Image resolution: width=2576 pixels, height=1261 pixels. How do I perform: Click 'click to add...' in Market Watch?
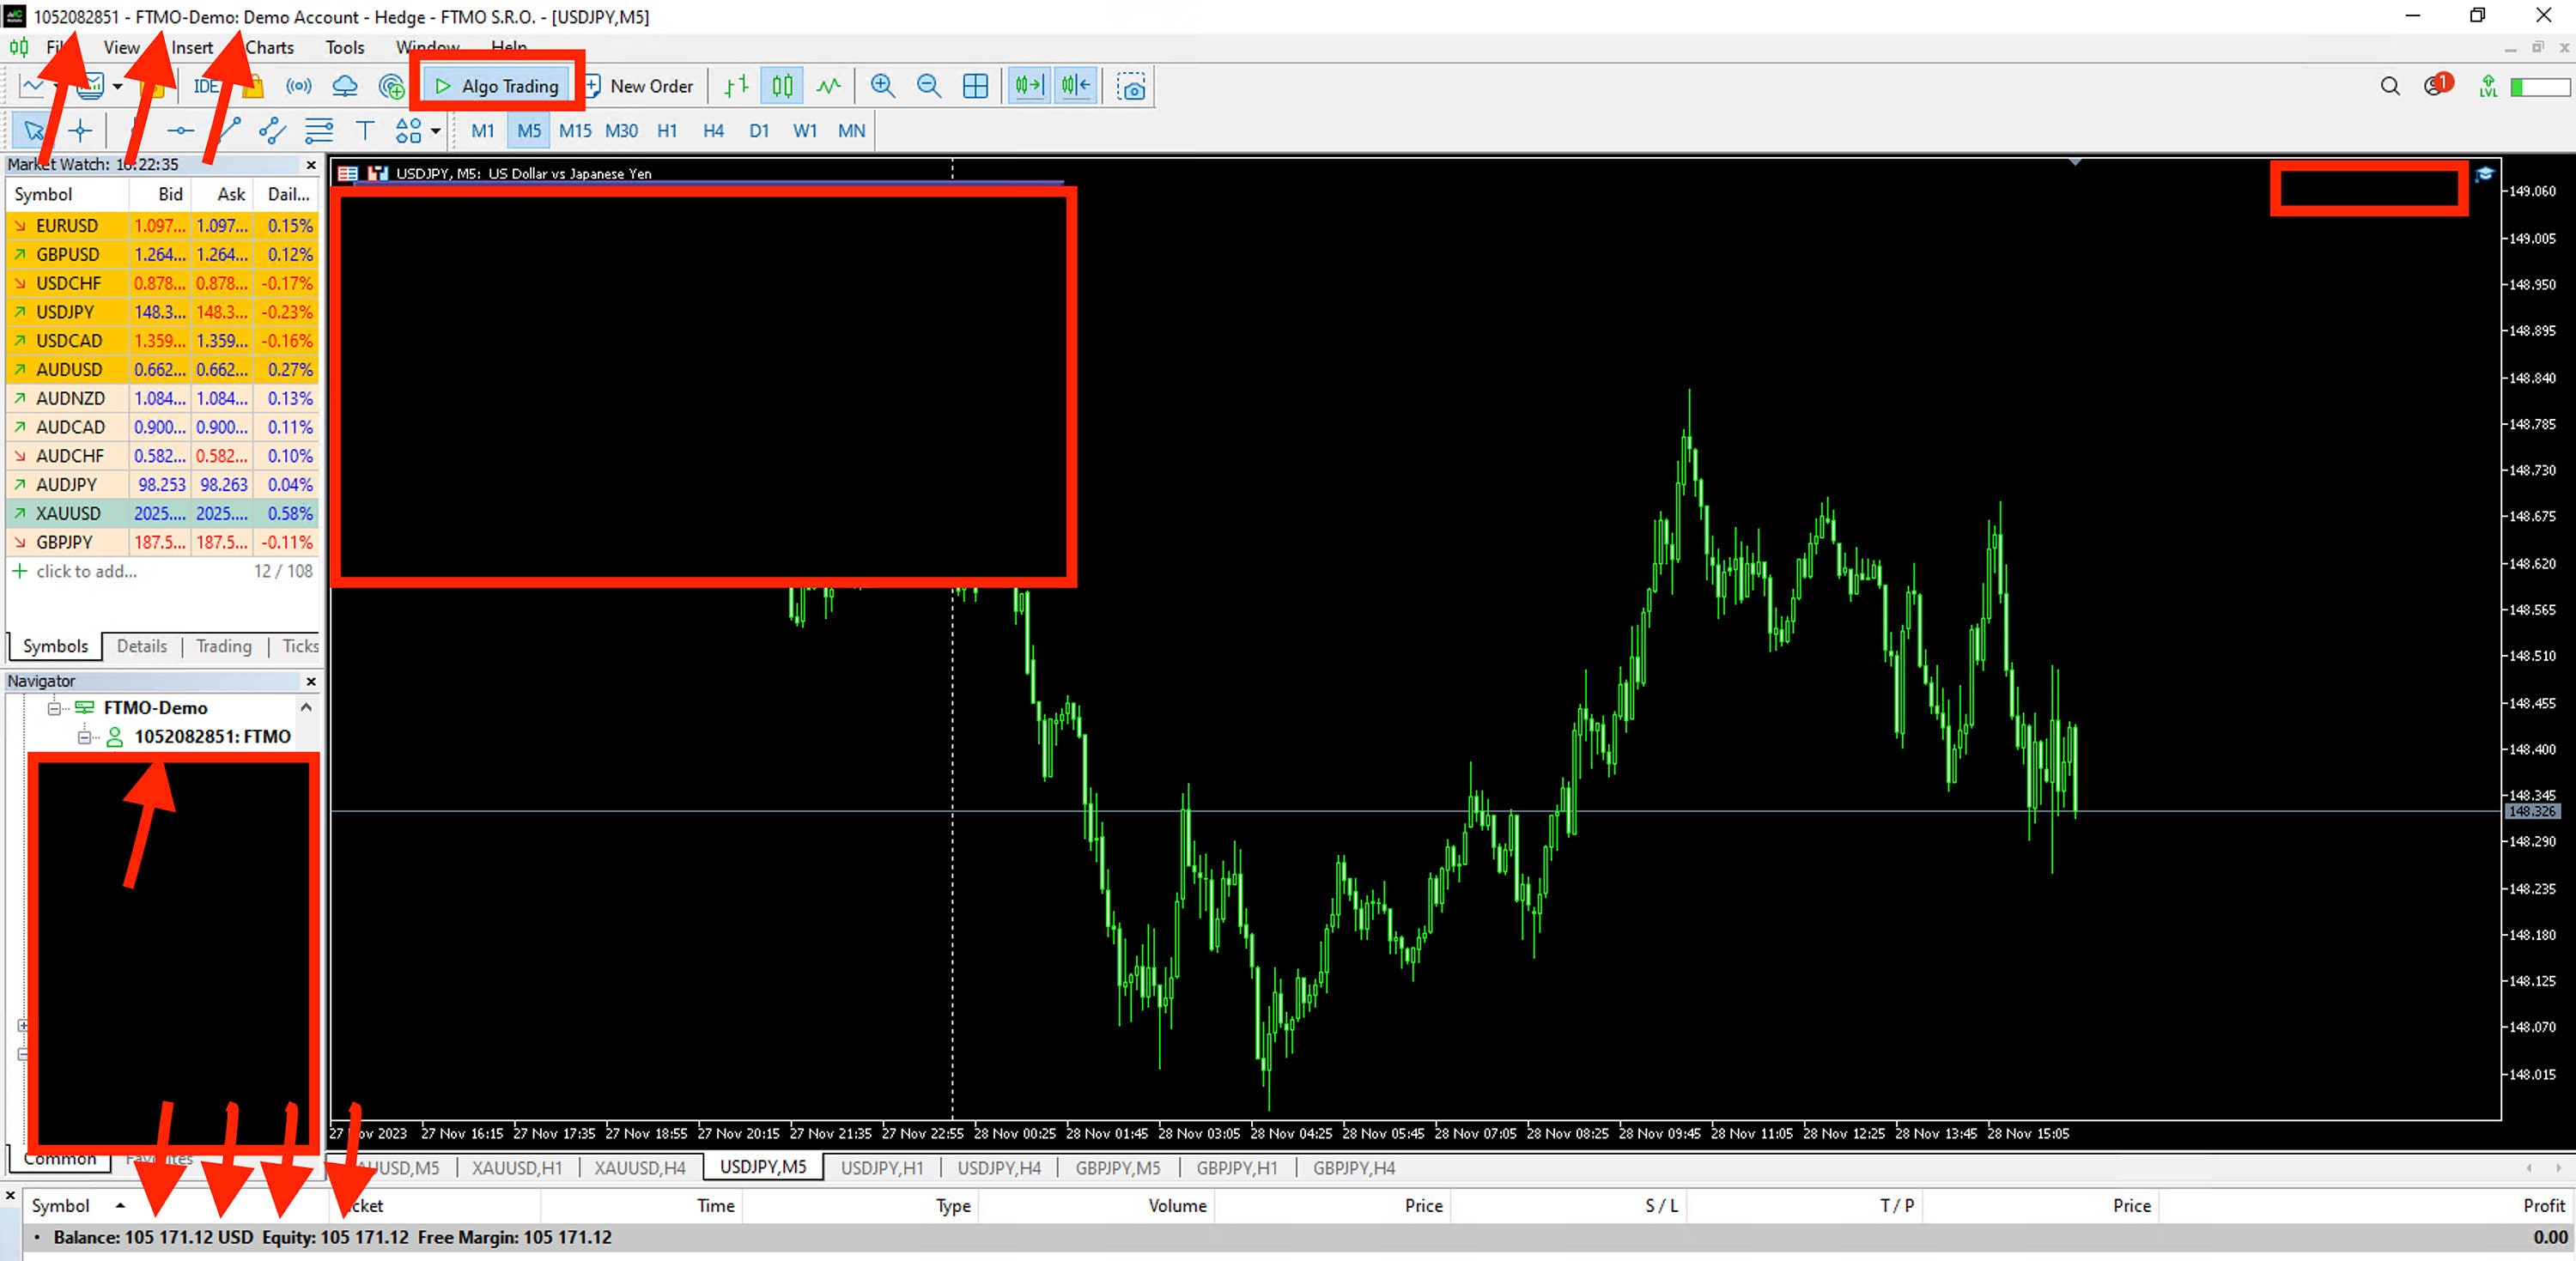86,571
